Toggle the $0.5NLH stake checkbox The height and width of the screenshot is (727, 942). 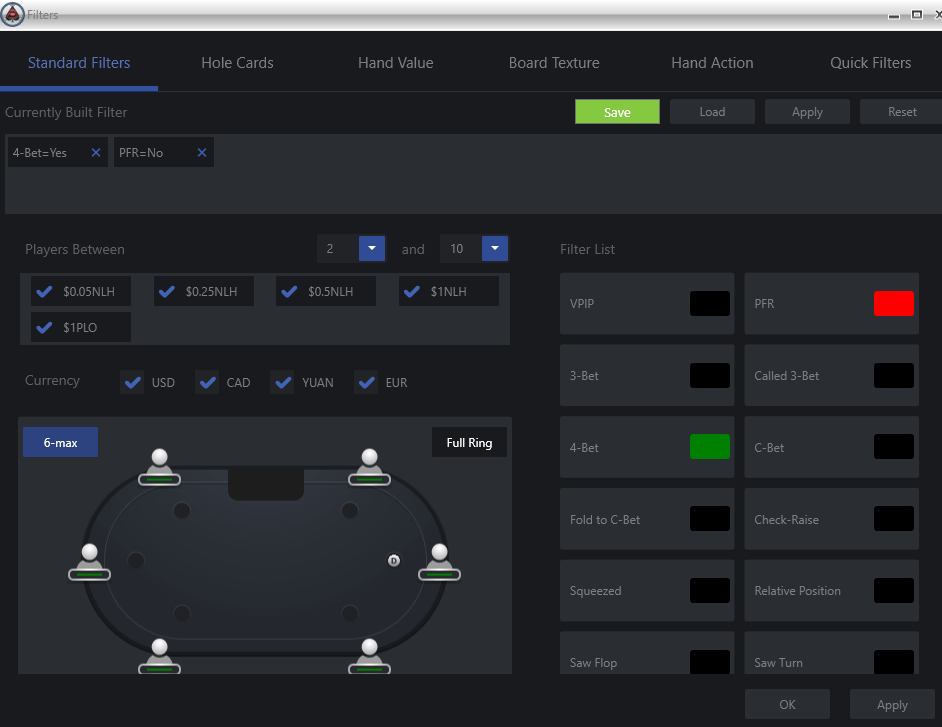(290, 291)
